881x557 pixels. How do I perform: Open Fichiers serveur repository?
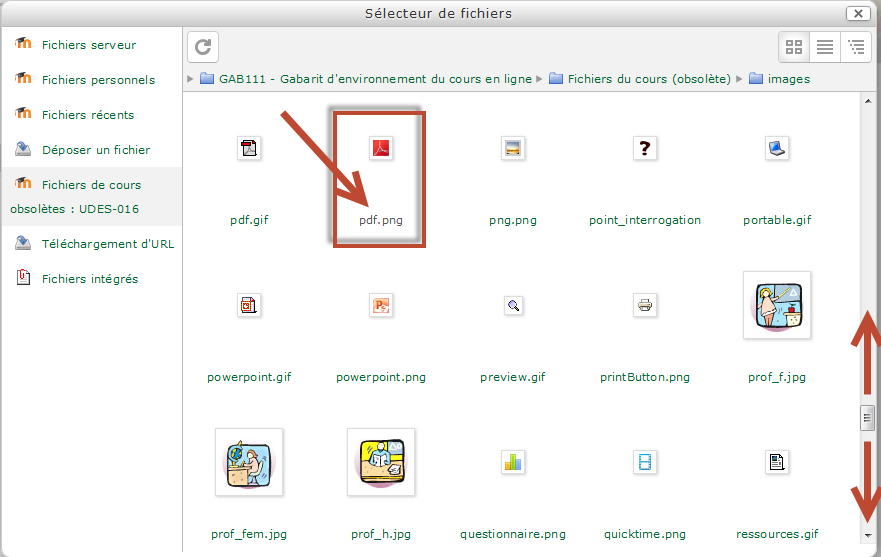[88, 45]
